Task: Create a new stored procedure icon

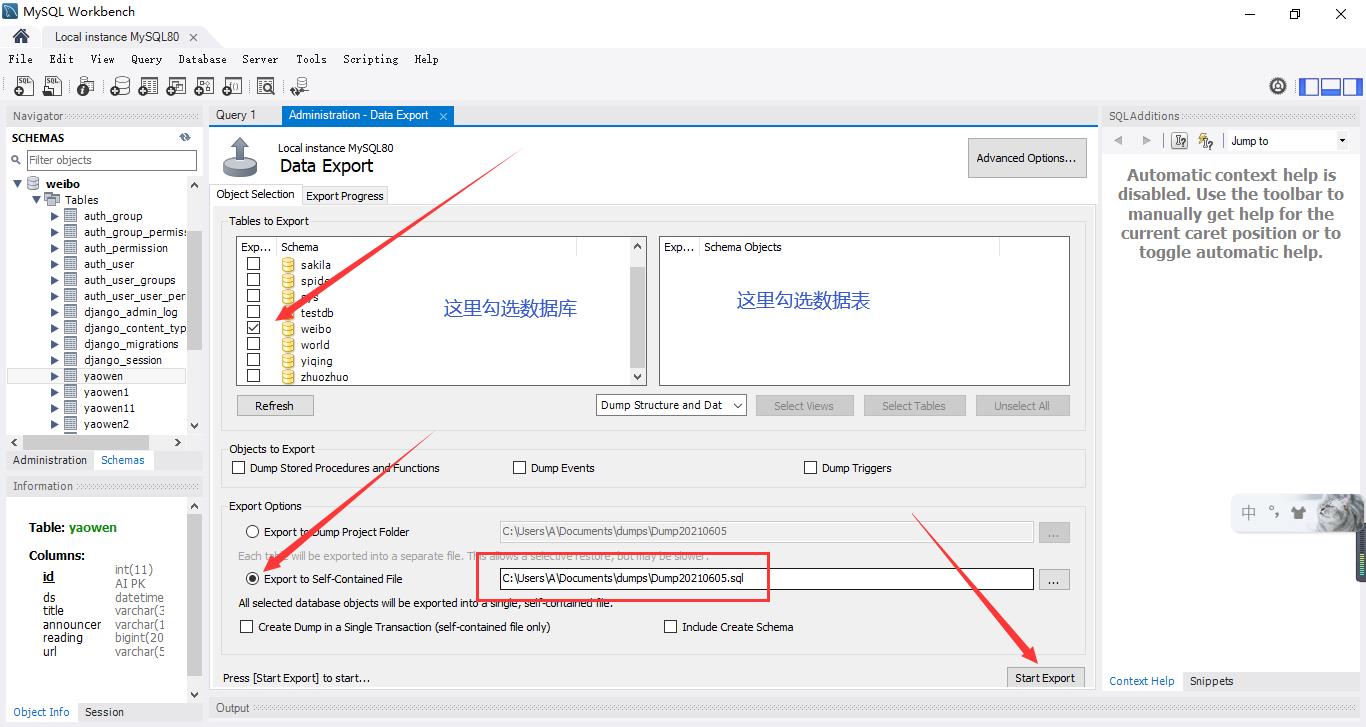Action: [x=204, y=87]
